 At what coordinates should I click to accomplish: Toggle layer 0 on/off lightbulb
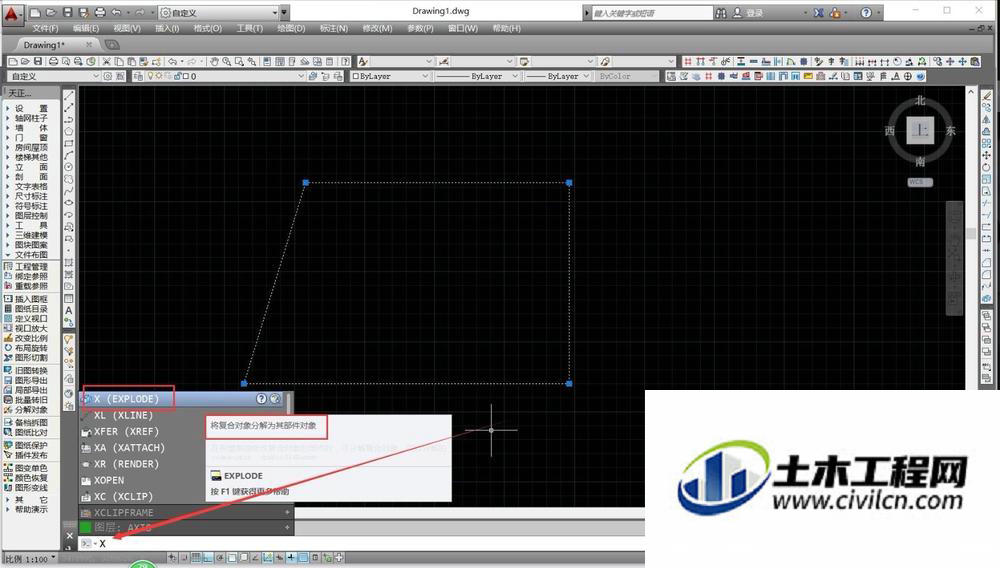[151, 76]
